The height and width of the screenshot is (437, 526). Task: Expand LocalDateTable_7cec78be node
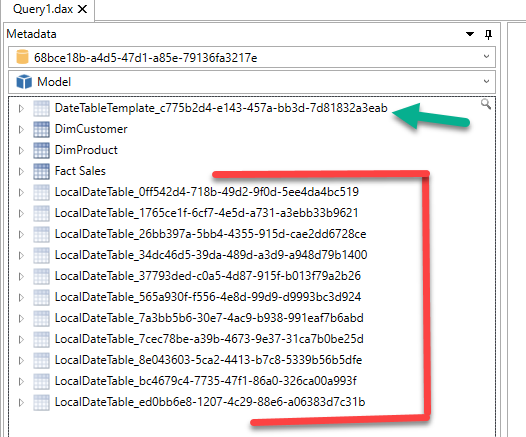coord(21,339)
